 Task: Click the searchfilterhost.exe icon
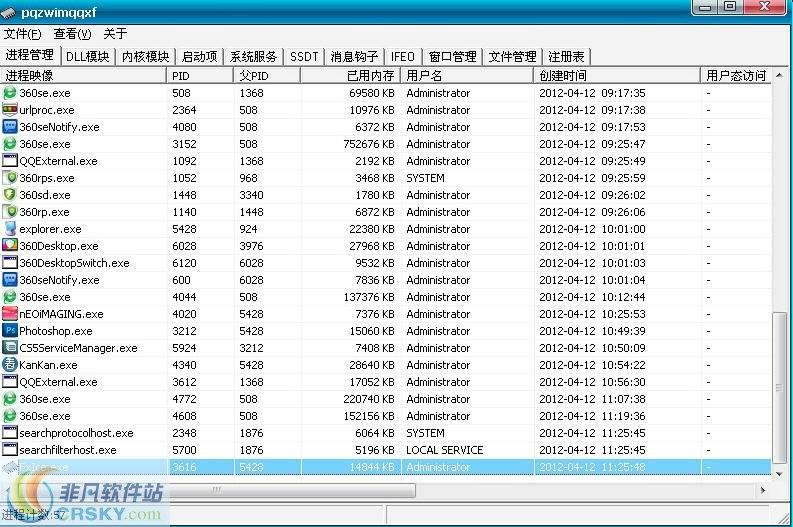point(10,450)
